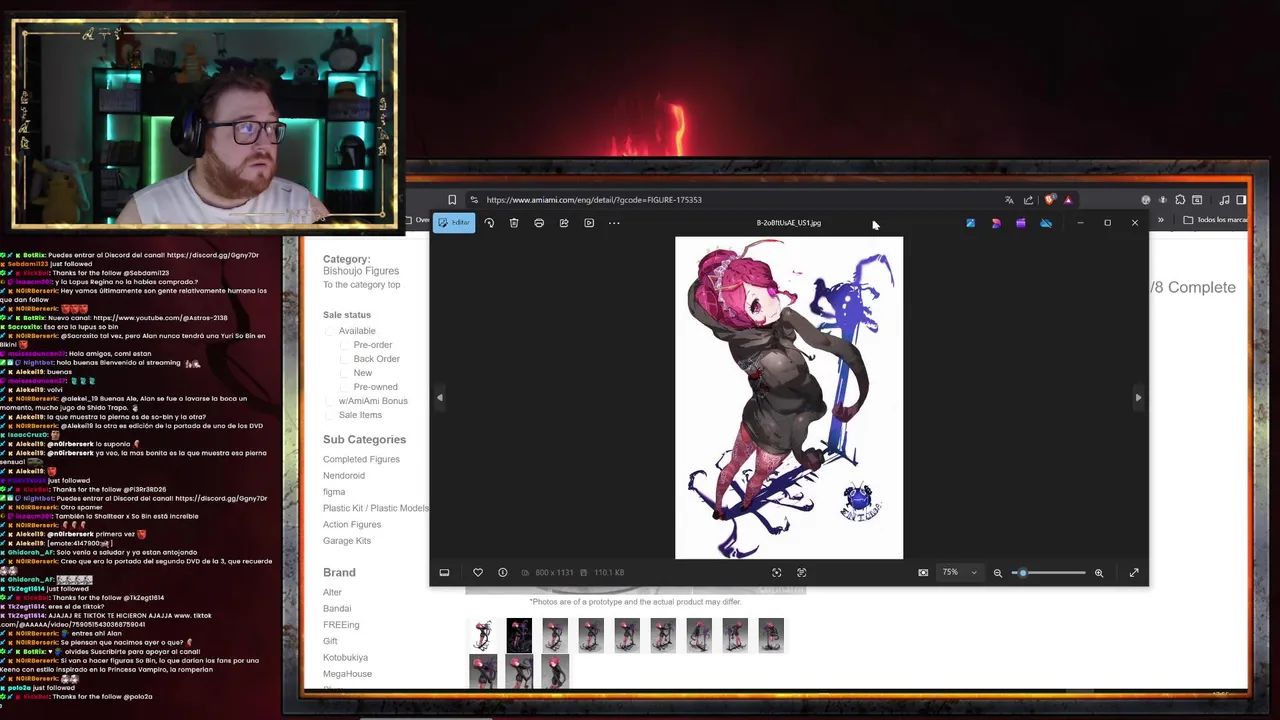
Task: Select the Kotobukiya brand link
Action: [x=345, y=658]
